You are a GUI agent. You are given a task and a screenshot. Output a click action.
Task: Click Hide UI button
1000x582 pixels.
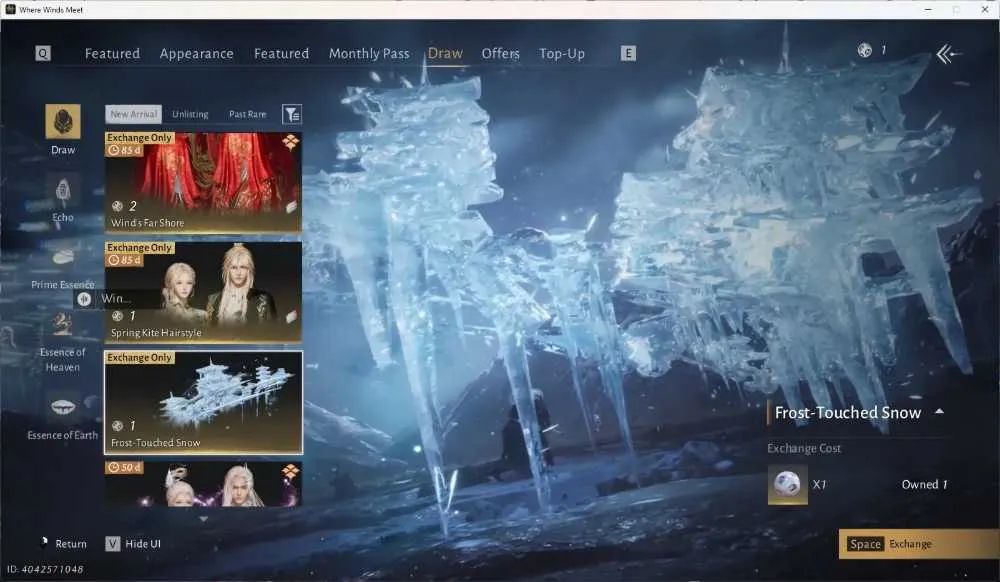(x=133, y=544)
